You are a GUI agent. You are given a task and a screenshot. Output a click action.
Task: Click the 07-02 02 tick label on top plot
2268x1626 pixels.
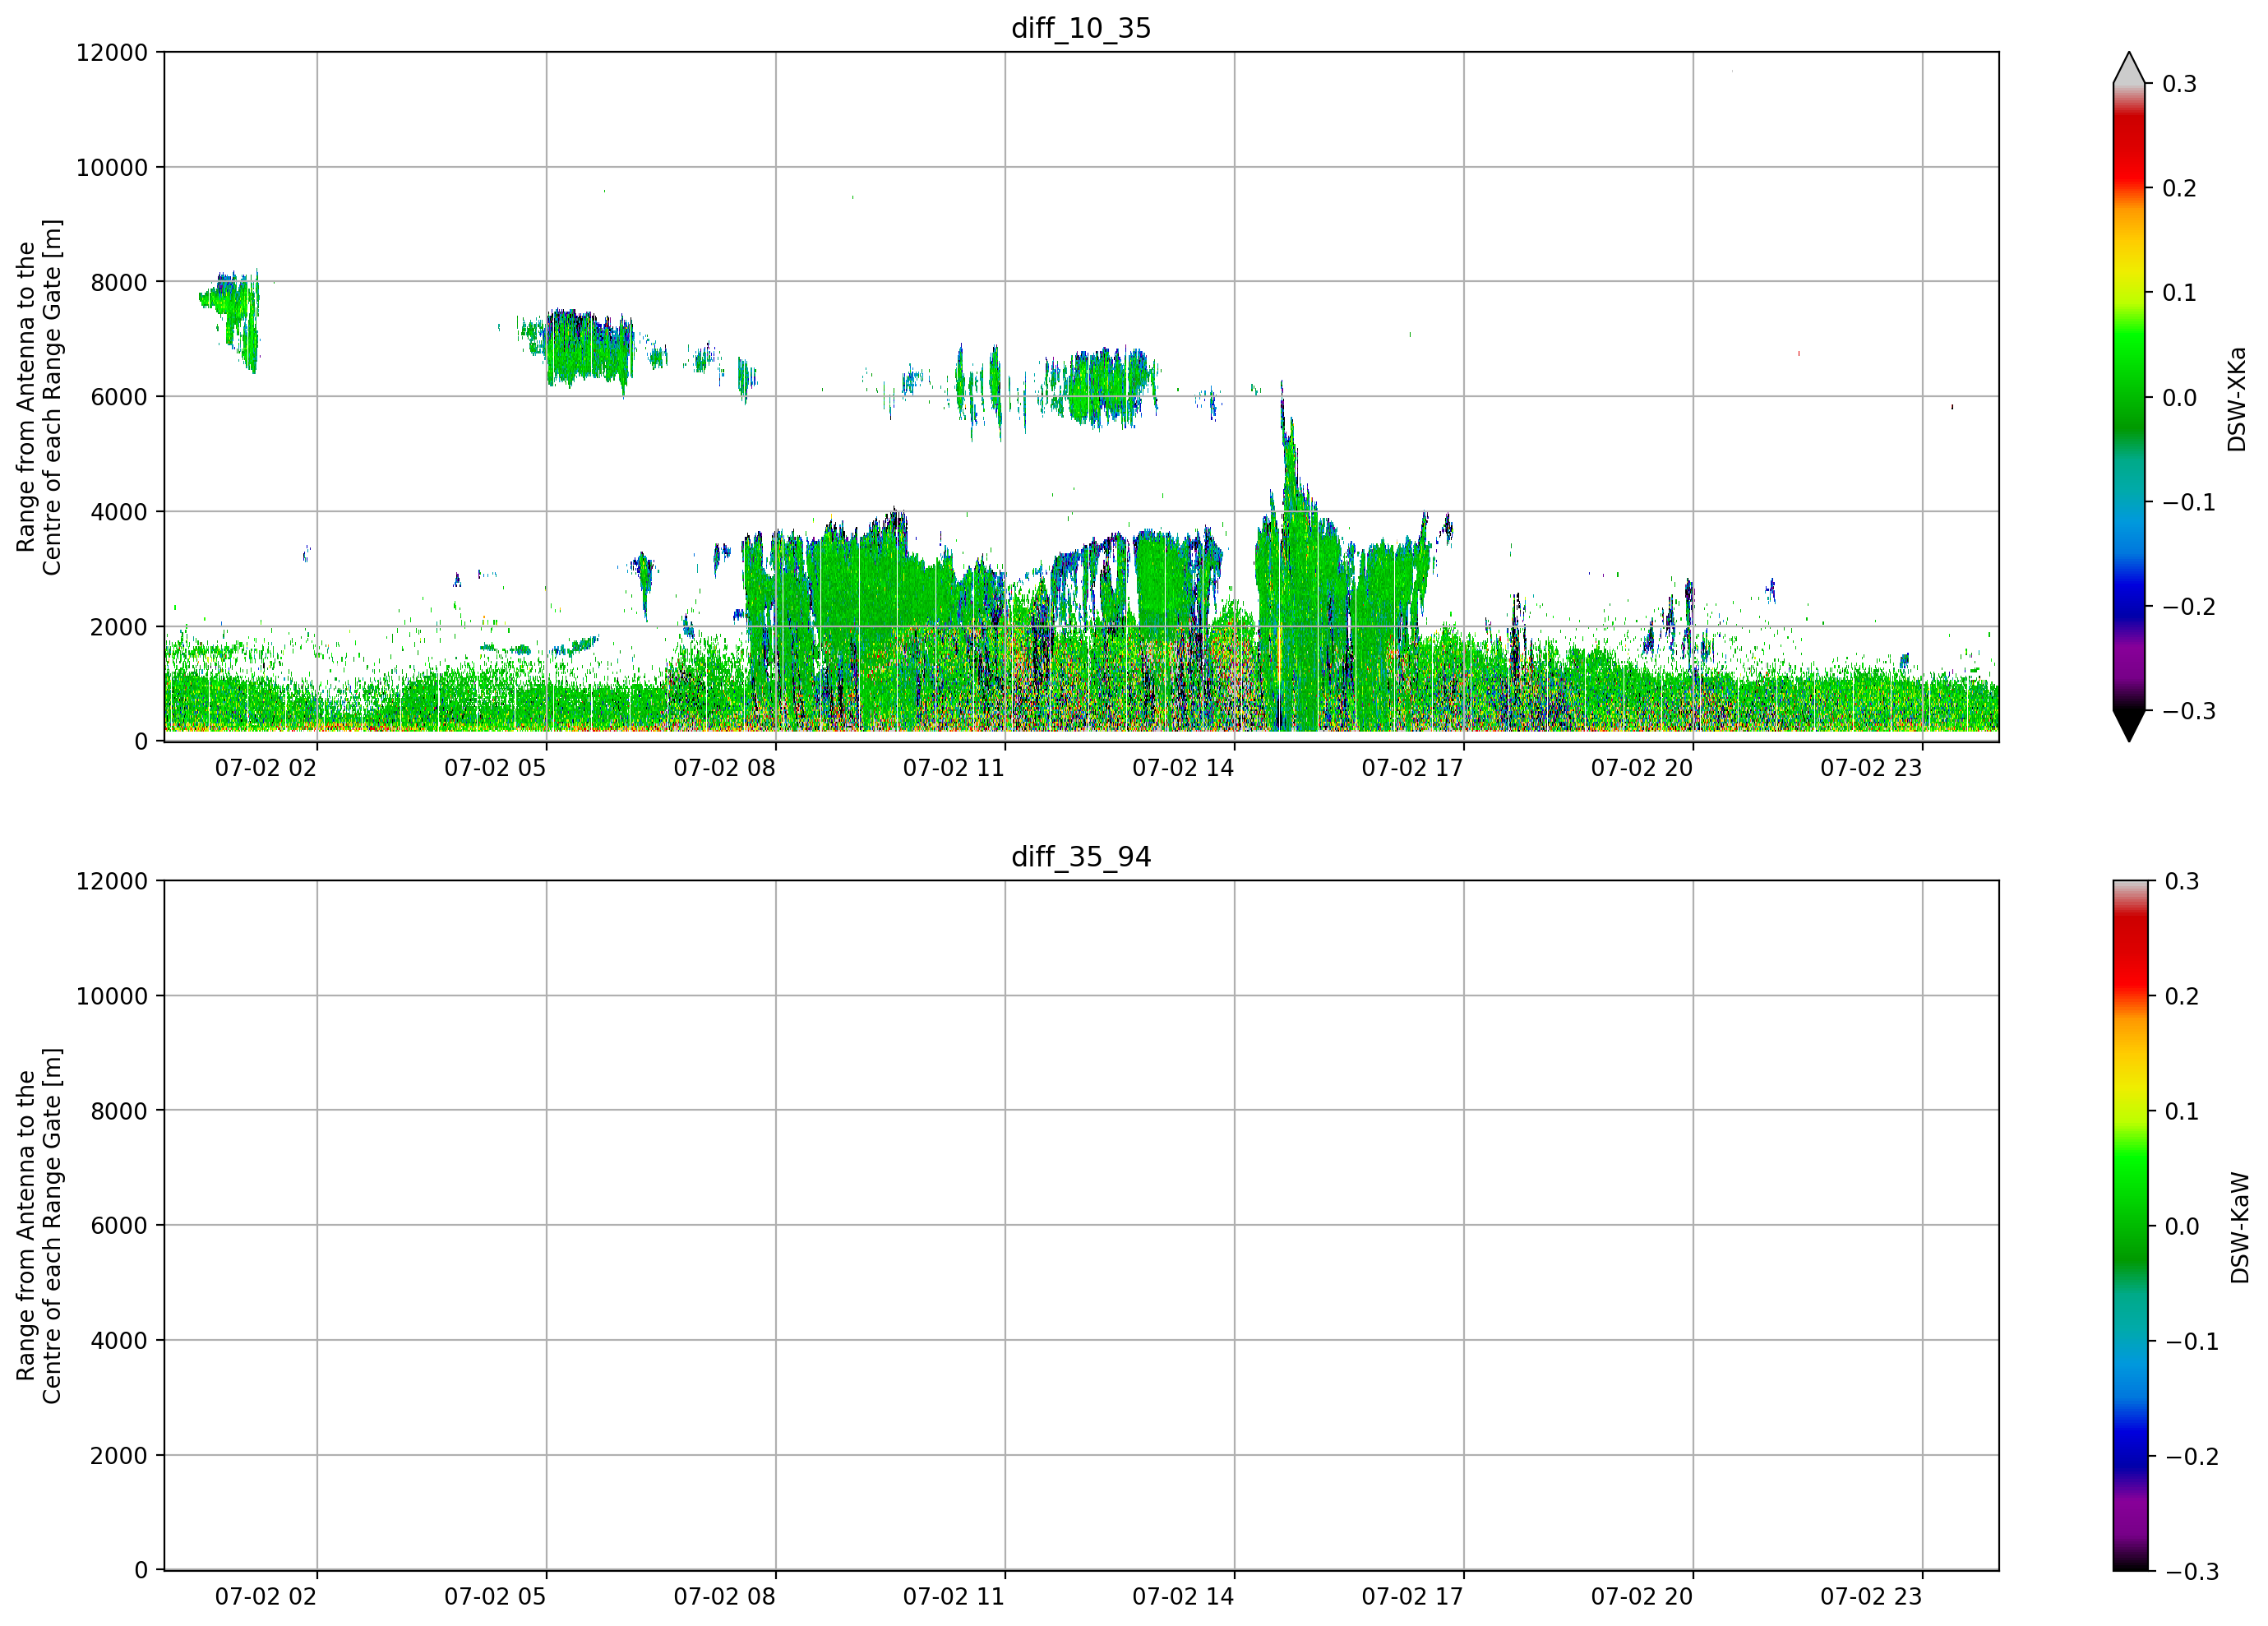pyautogui.click(x=265, y=768)
